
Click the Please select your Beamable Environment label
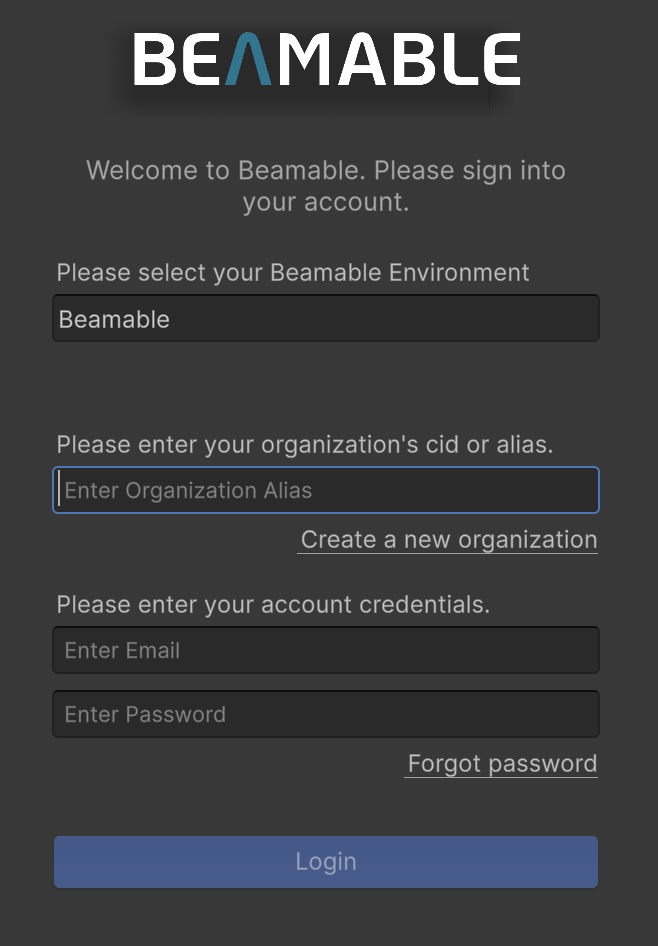coord(293,272)
